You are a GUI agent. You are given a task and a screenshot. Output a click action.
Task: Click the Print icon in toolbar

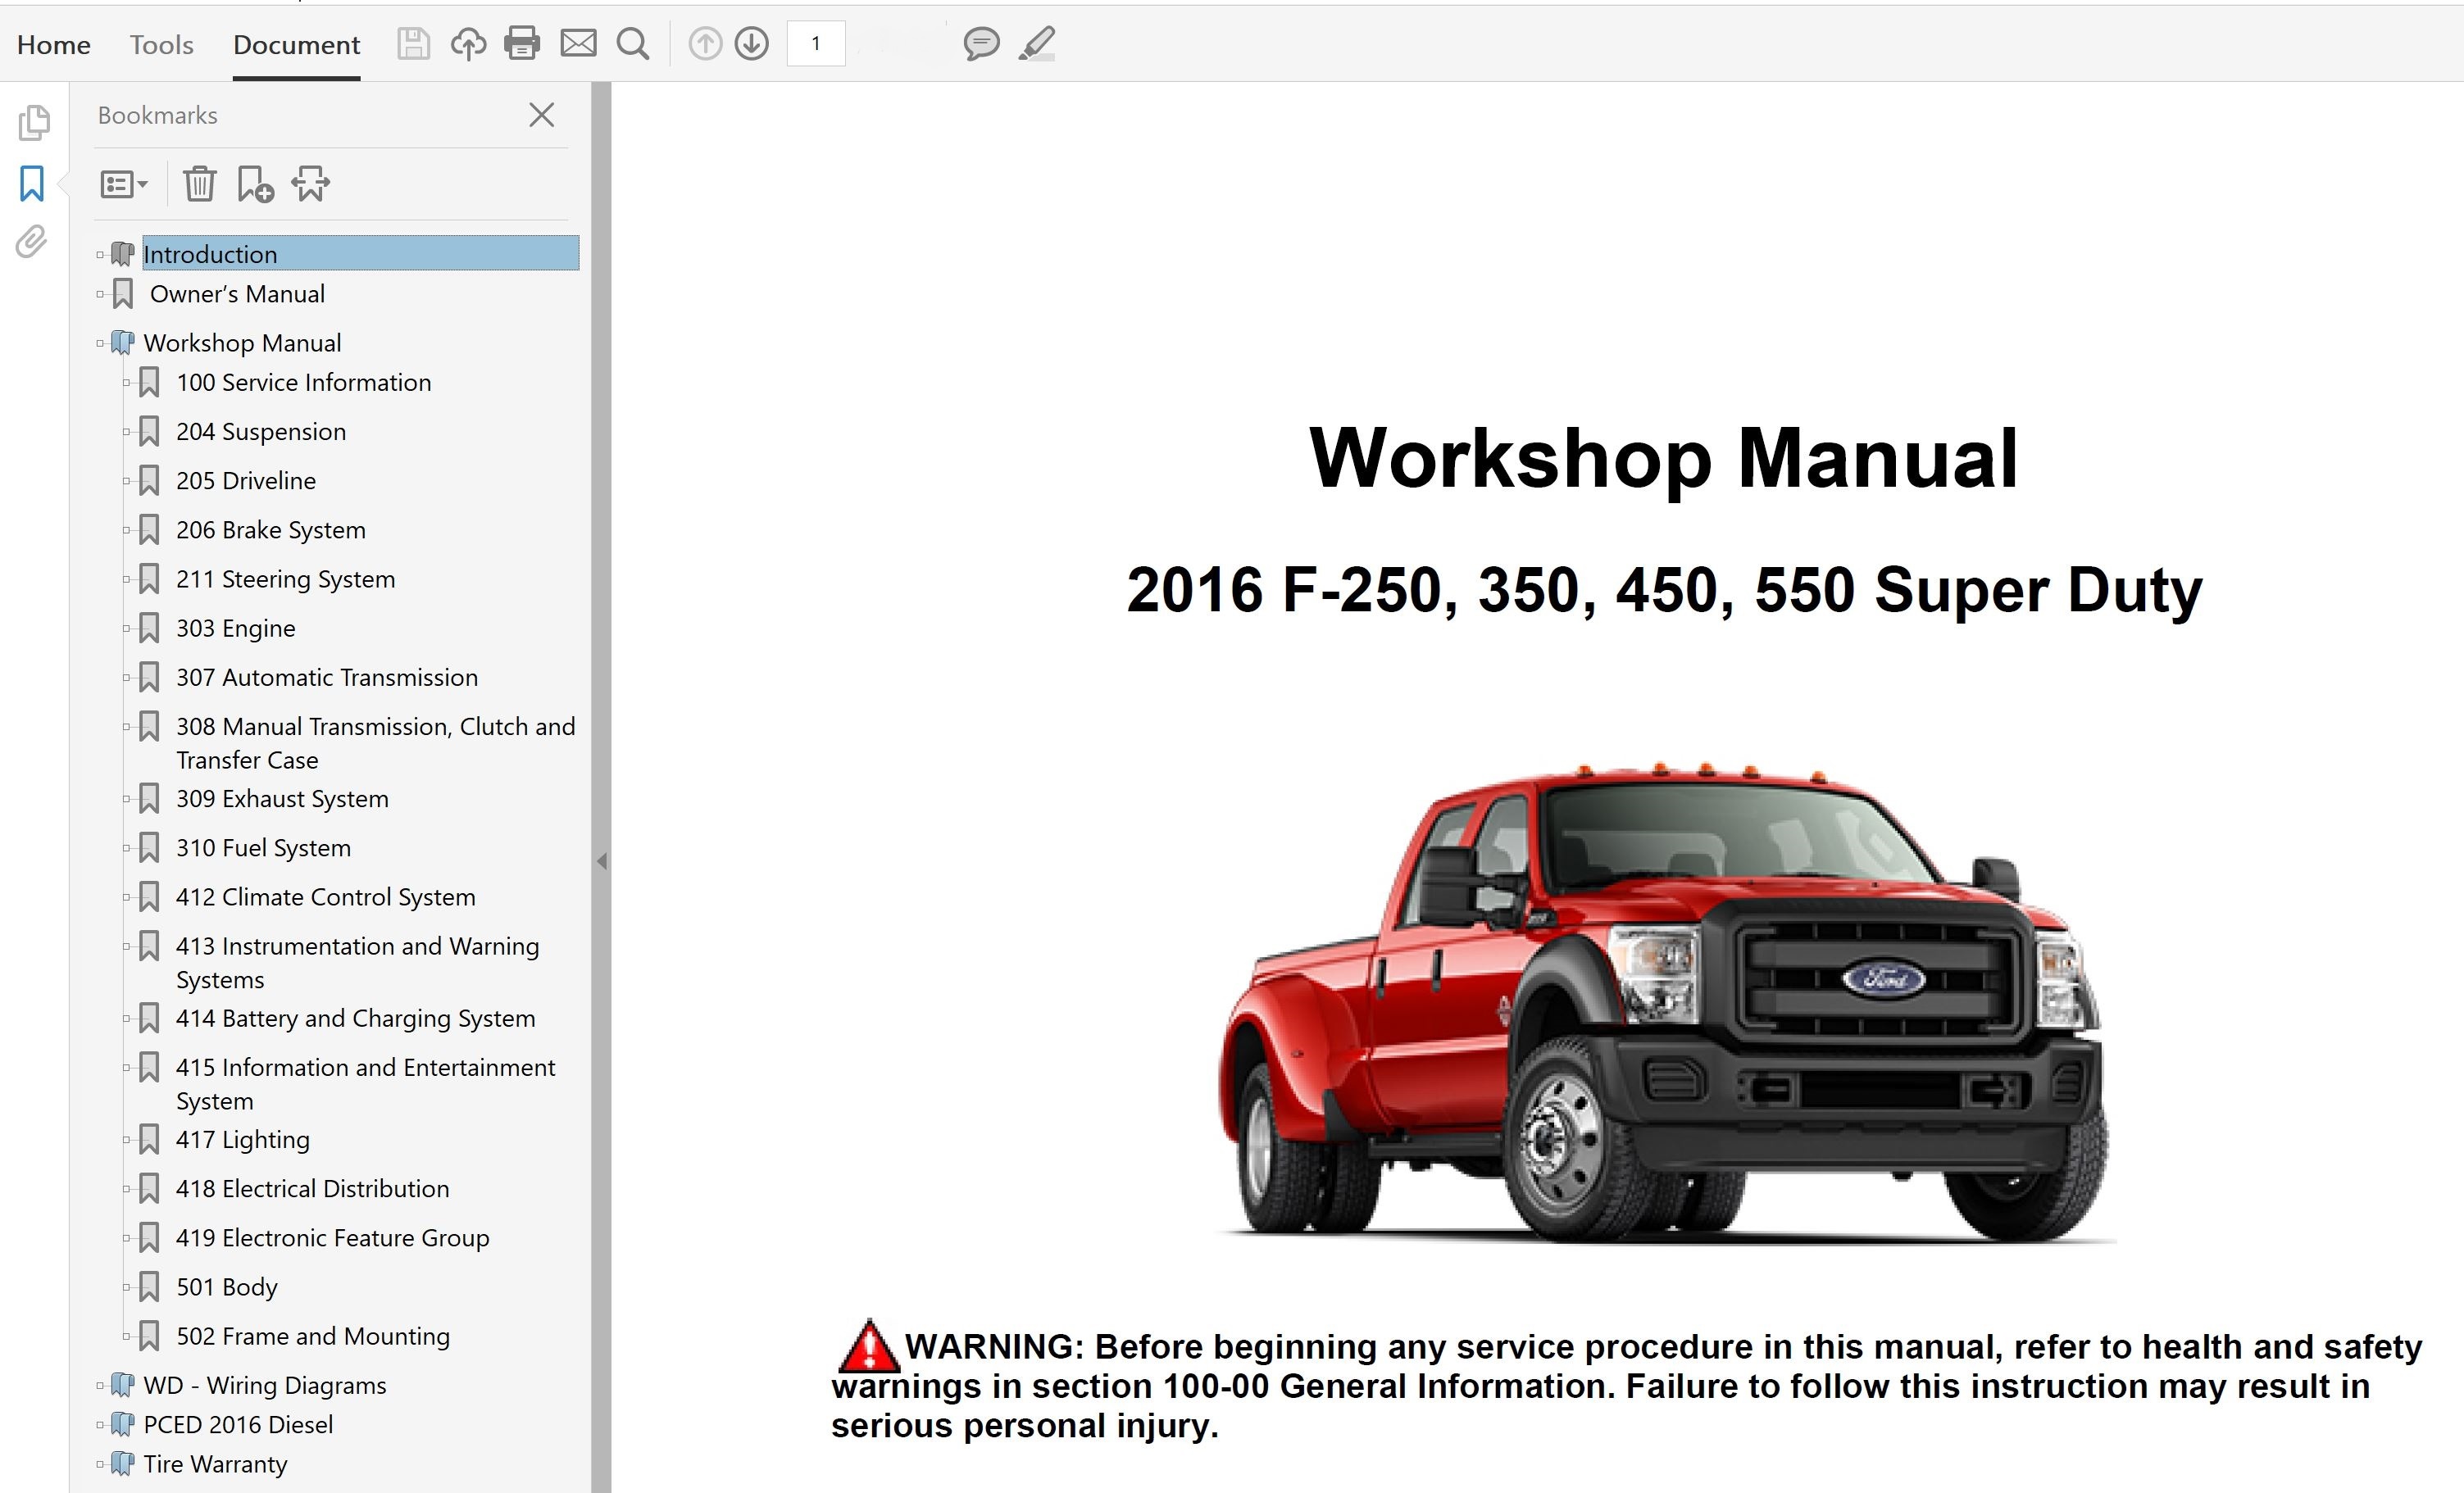click(x=522, y=44)
